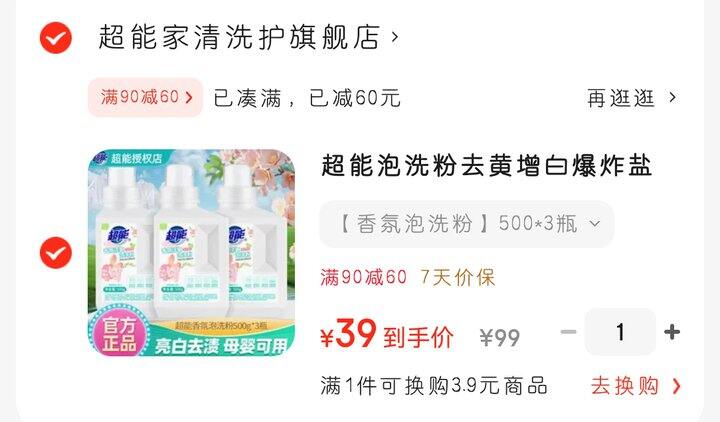
Task: Tap the chevron after the store name
Action: point(394,36)
